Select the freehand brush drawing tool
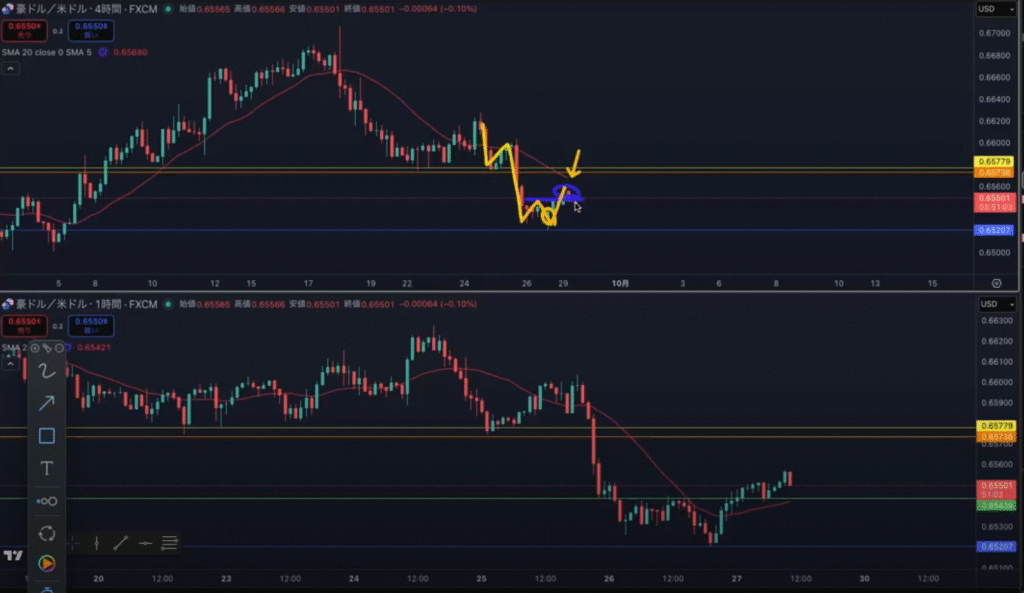1024x593 pixels. click(46, 371)
